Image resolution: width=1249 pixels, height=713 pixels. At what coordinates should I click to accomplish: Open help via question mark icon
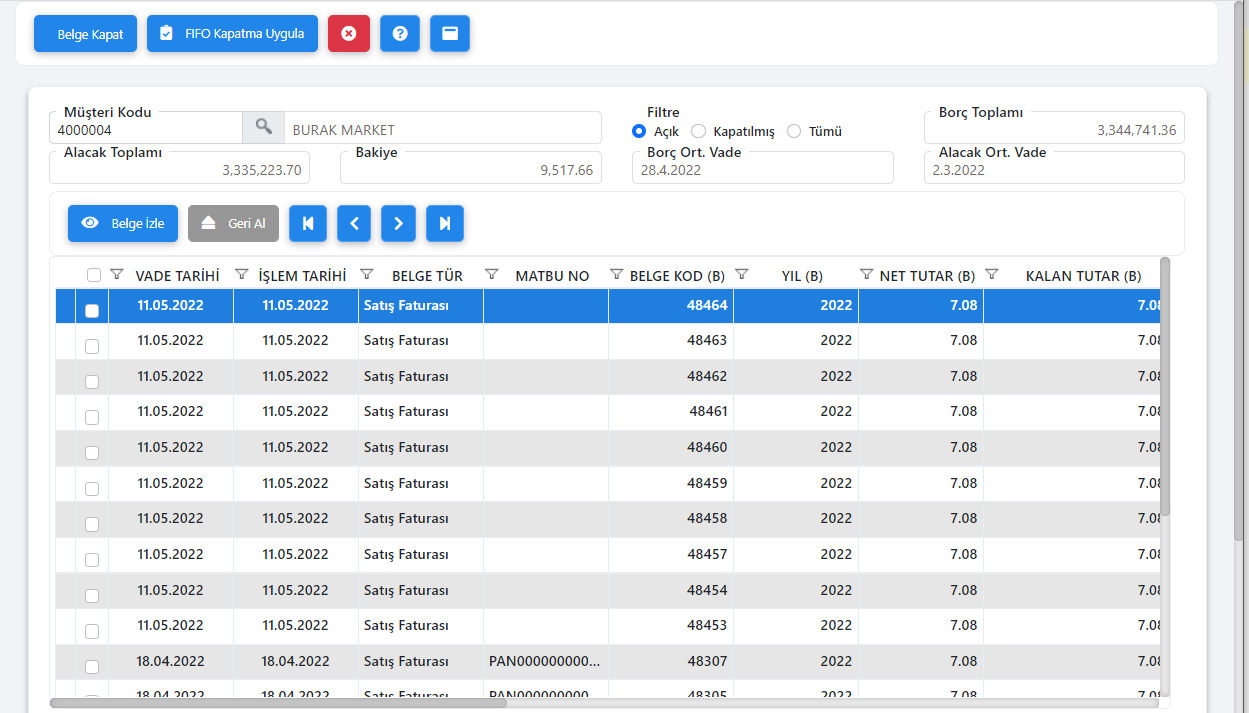click(400, 33)
